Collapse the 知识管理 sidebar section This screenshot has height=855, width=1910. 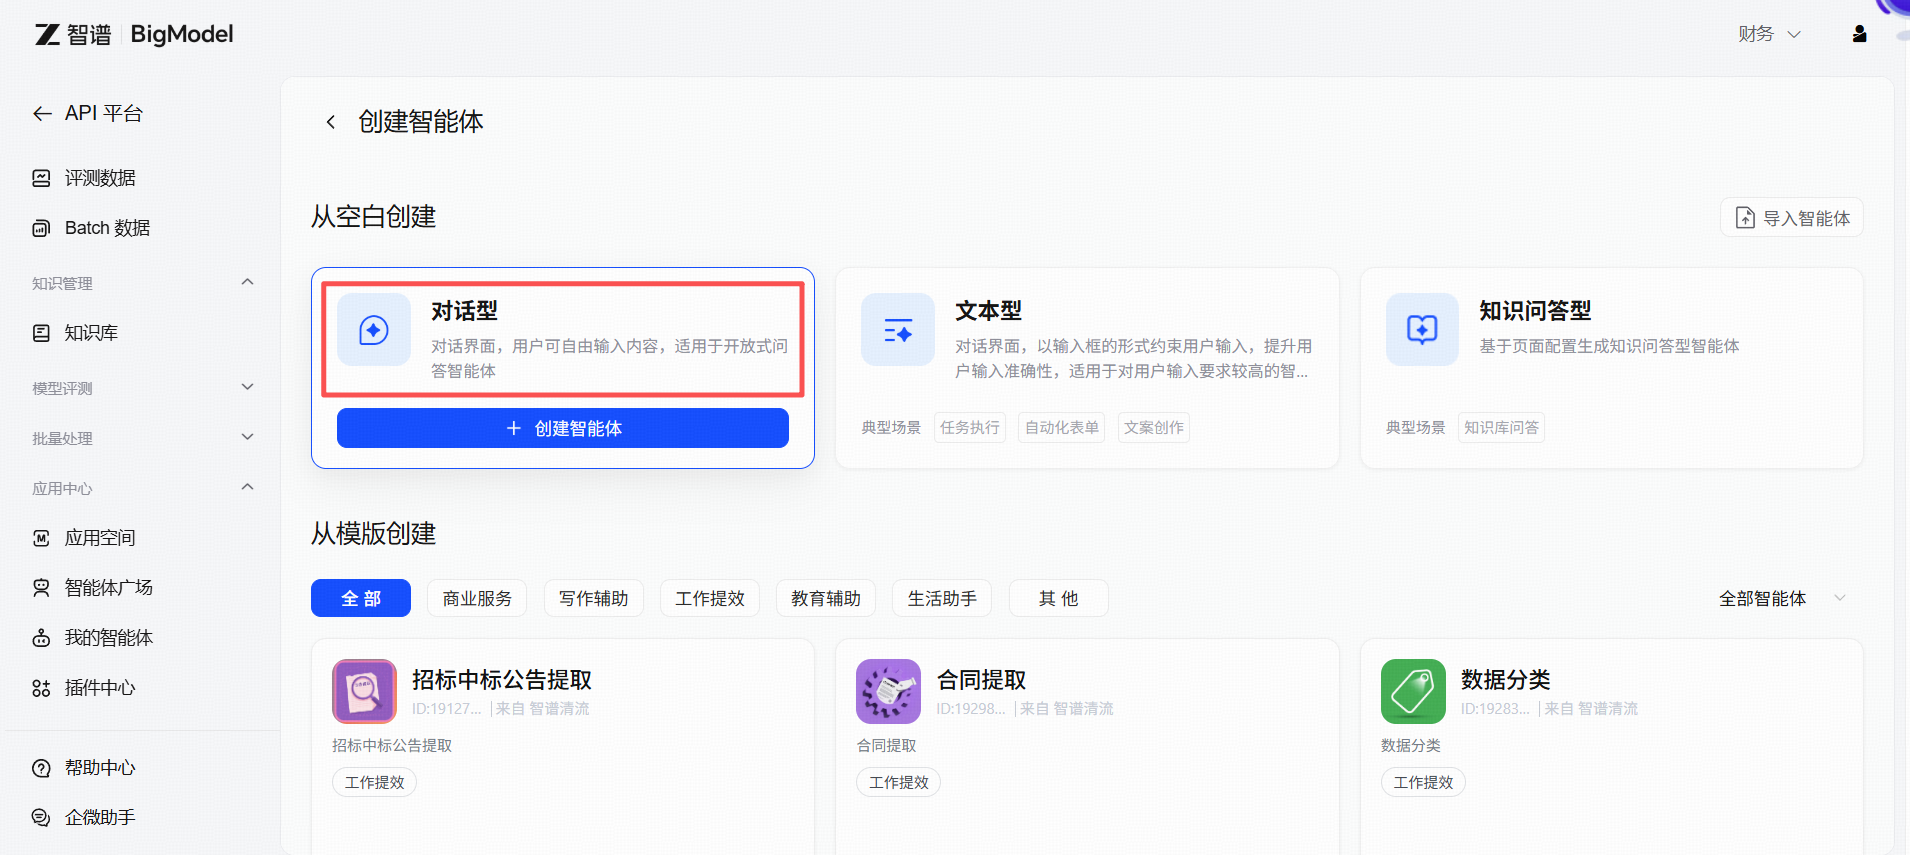(x=247, y=283)
